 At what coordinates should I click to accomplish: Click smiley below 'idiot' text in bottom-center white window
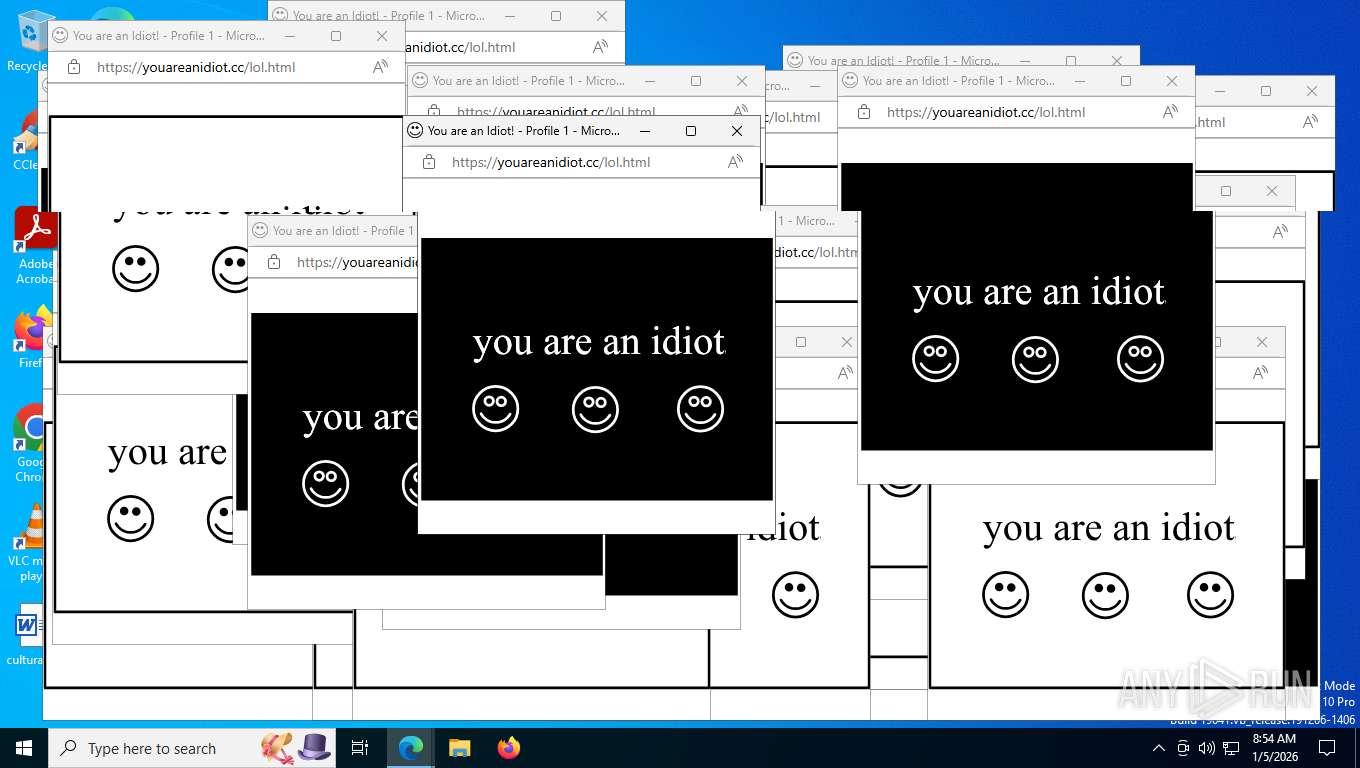tap(796, 595)
